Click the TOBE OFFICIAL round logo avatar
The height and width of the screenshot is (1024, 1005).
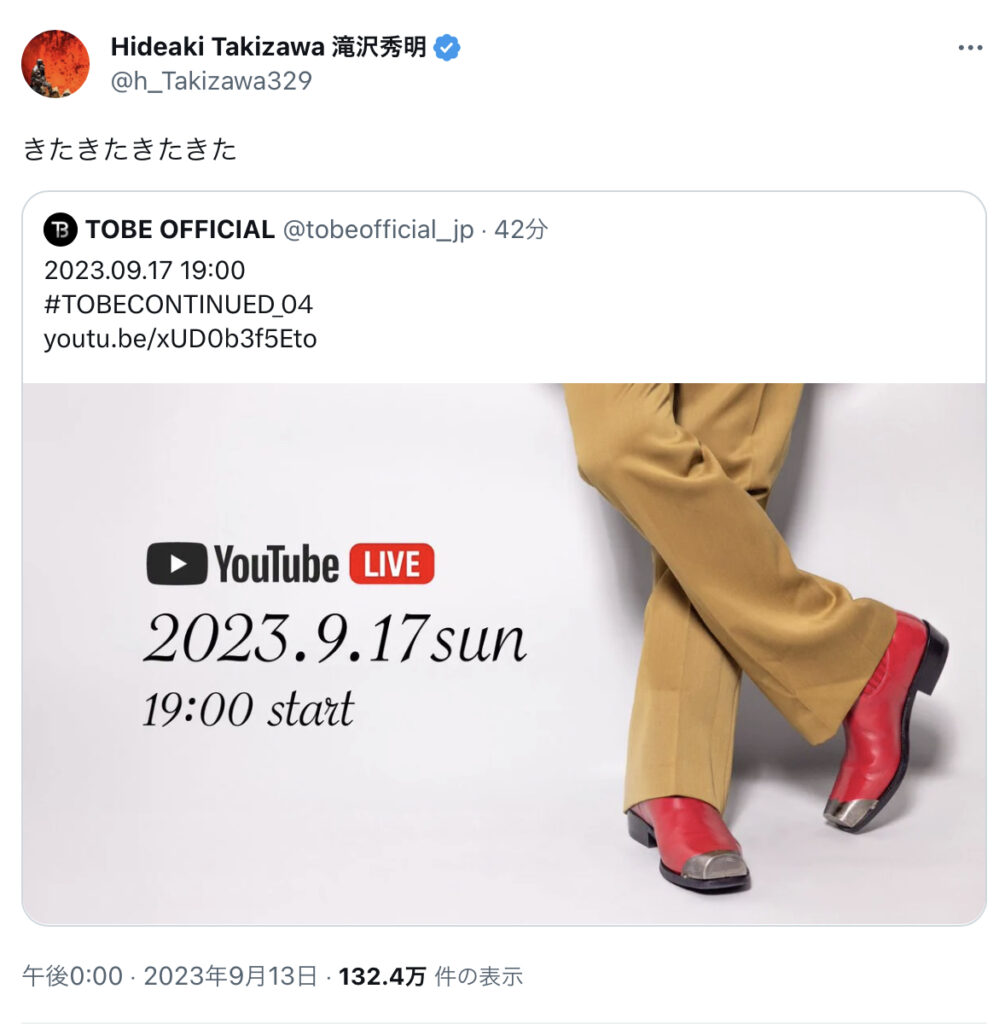[x=61, y=230]
